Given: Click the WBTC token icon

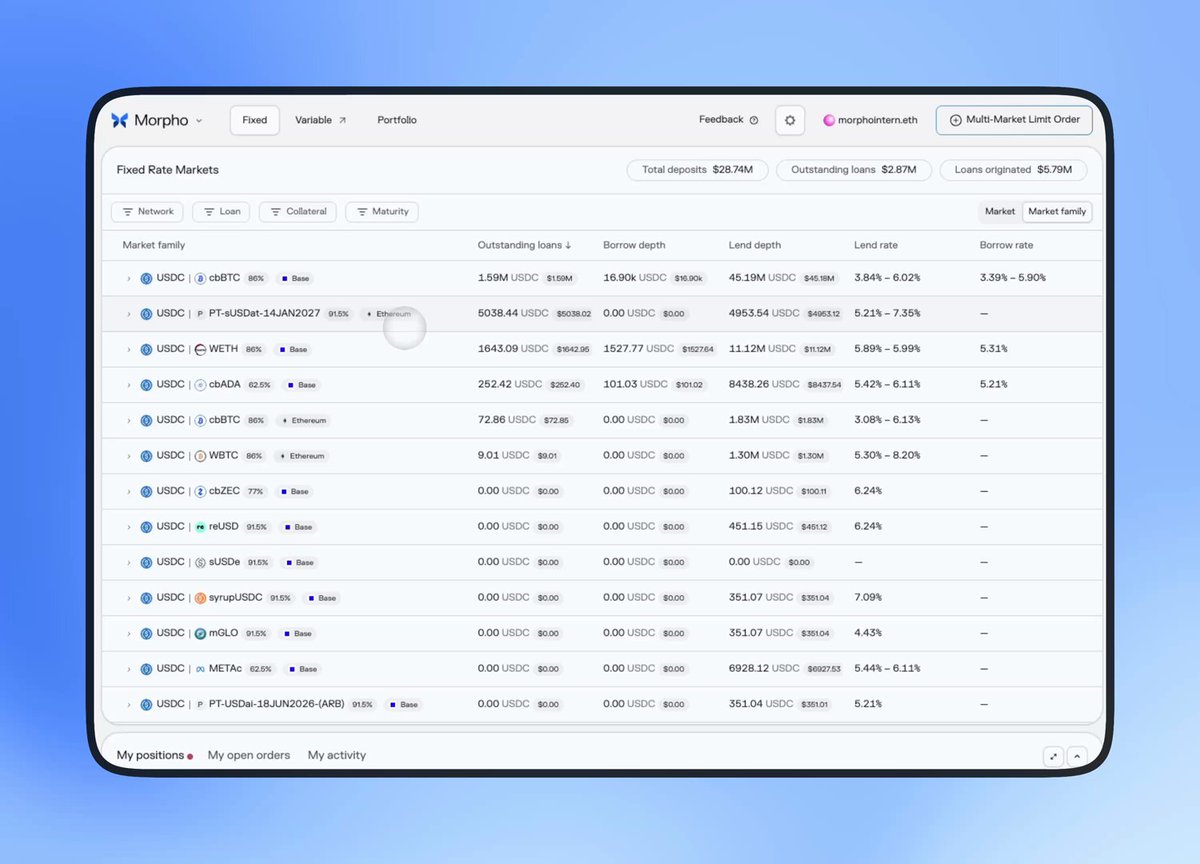Looking at the screenshot, I should (x=200, y=456).
